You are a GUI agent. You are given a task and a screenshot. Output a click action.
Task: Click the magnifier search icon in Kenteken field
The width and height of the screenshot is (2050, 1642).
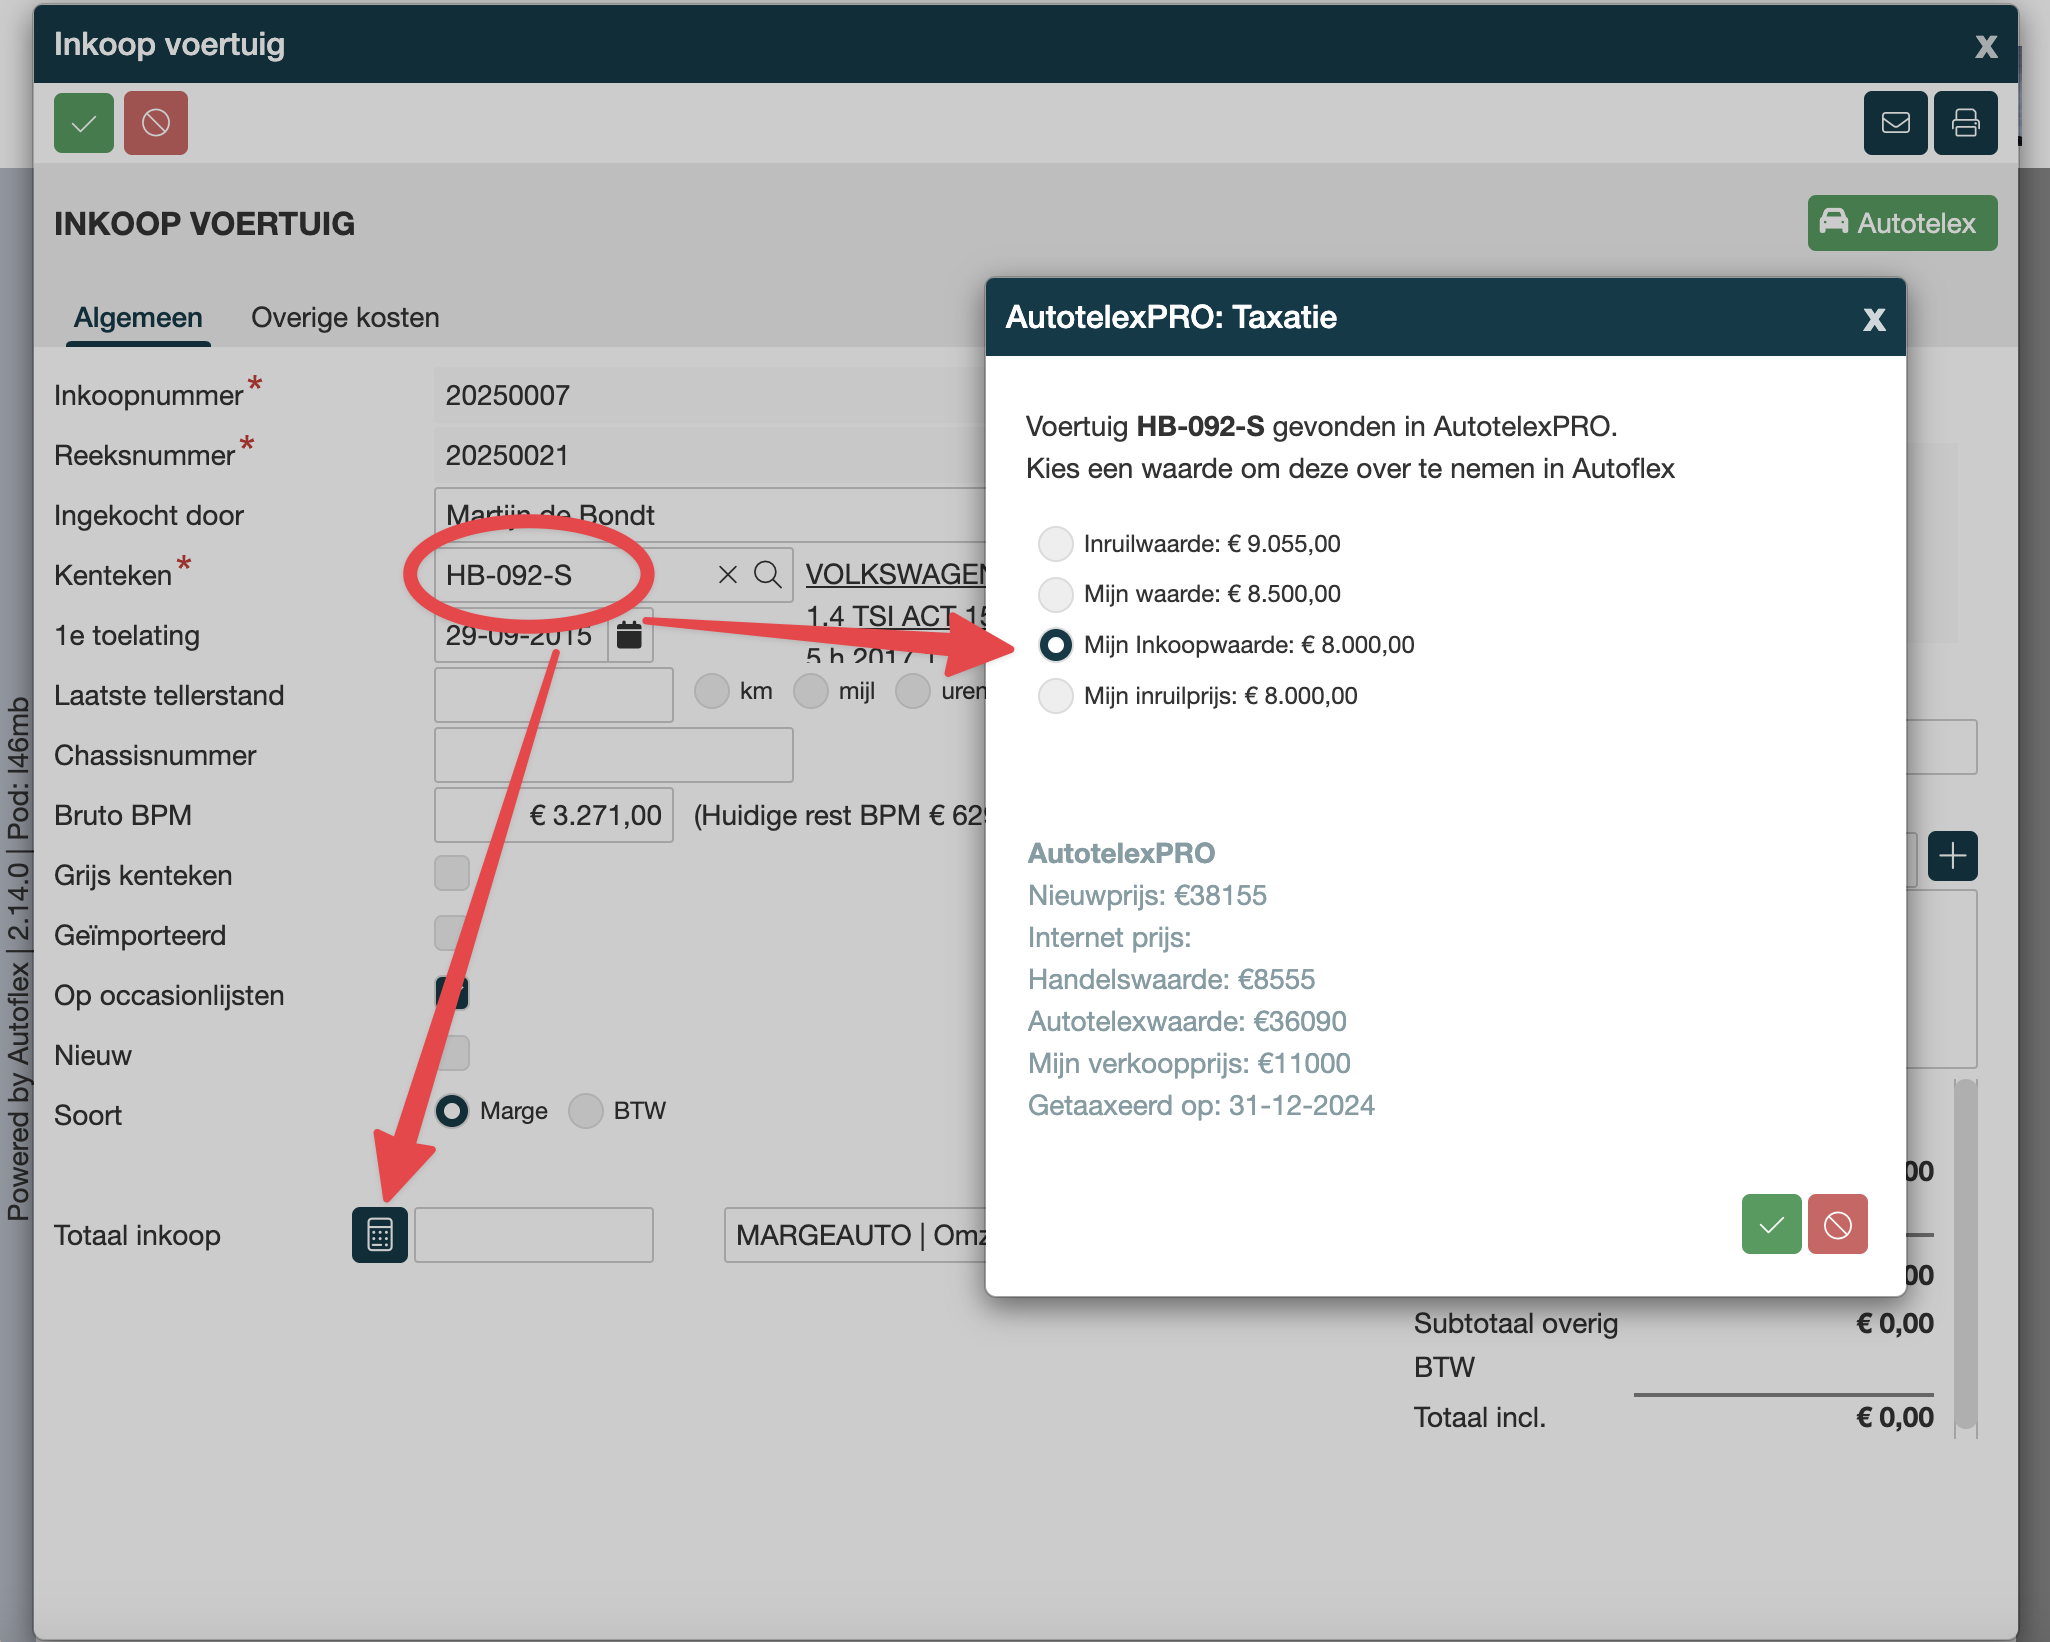tap(767, 574)
